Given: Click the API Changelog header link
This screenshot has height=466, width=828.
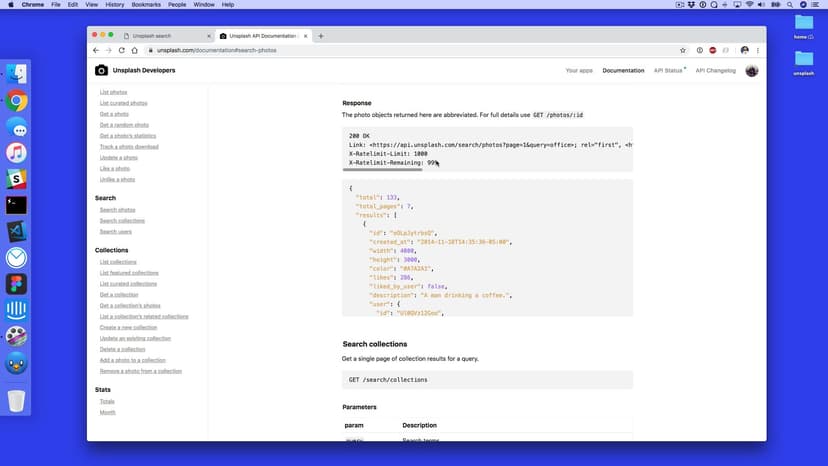Looking at the screenshot, I should click(715, 71).
